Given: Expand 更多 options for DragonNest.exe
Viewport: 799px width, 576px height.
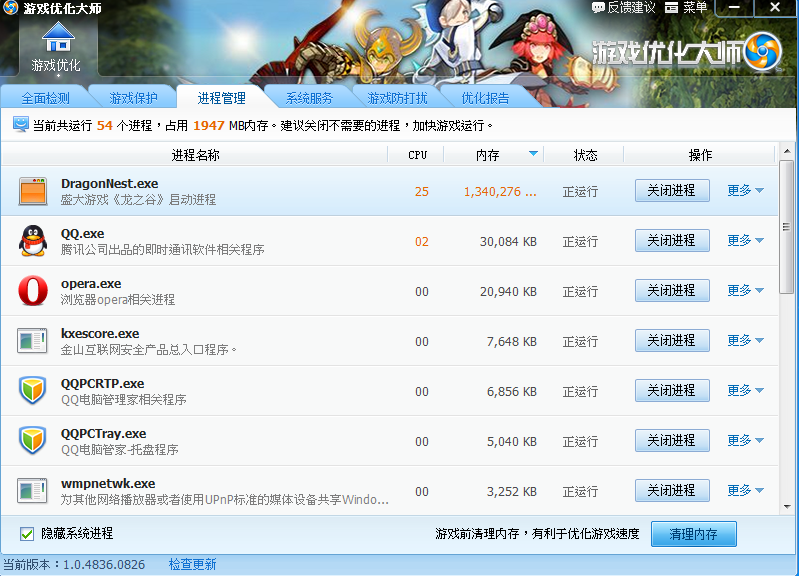Looking at the screenshot, I should click(x=745, y=191).
